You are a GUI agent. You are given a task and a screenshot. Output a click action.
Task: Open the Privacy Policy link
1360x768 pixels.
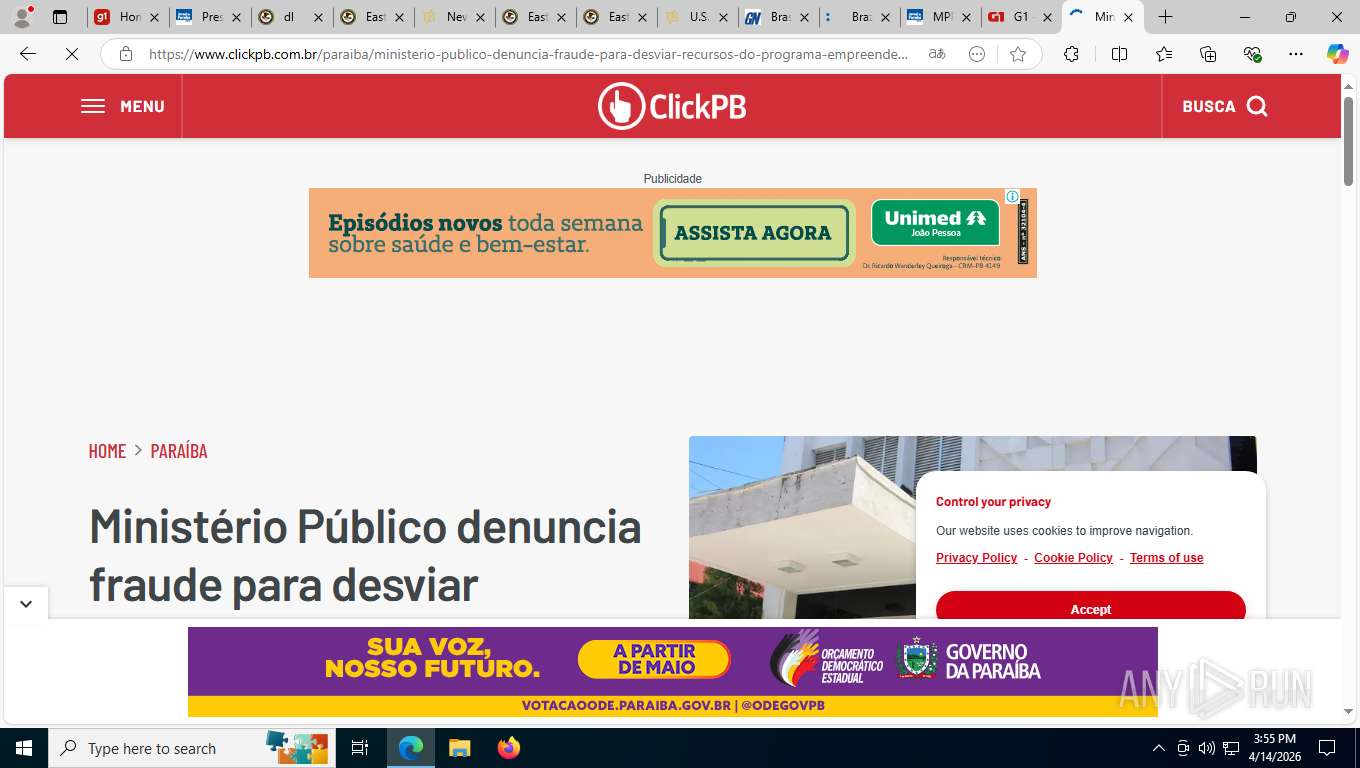976,558
